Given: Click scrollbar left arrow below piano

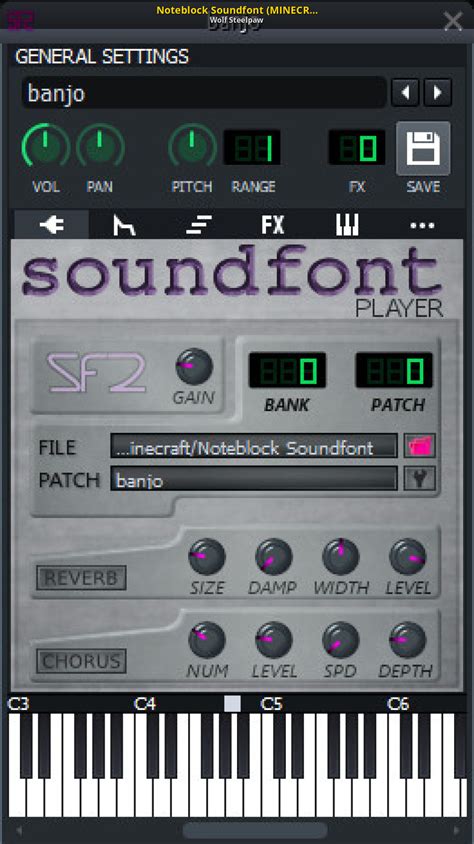Looking at the screenshot, I should [18, 830].
